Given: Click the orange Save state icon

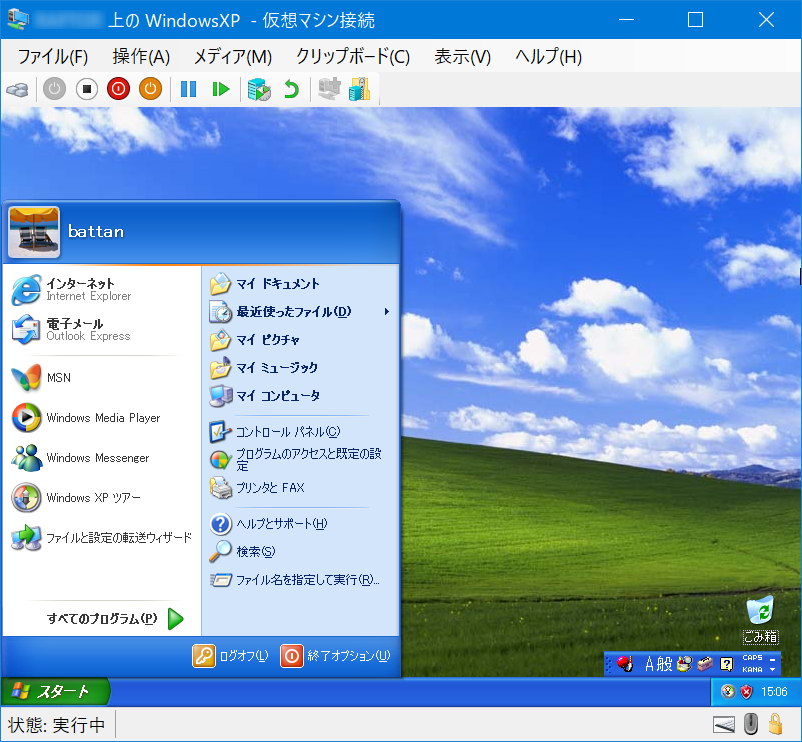Looking at the screenshot, I should [150, 89].
